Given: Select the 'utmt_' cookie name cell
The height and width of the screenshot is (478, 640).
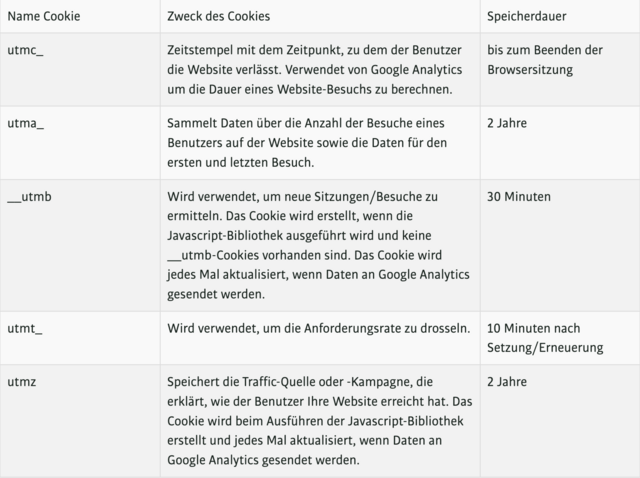Looking at the screenshot, I should 24,328.
